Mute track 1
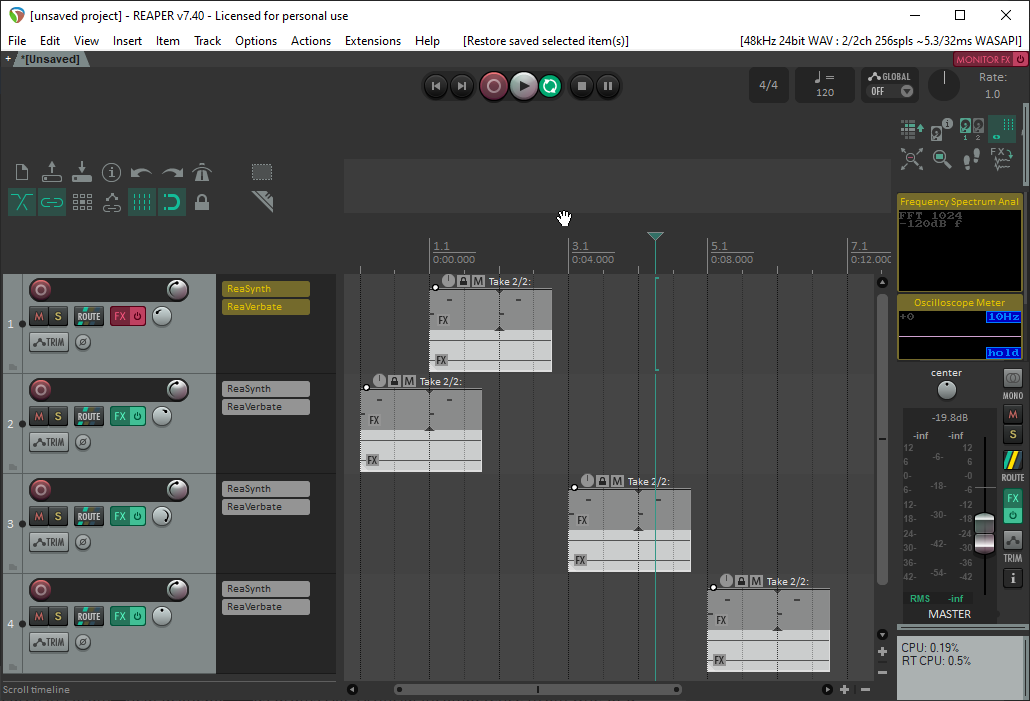1030x701 pixels. pos(39,316)
